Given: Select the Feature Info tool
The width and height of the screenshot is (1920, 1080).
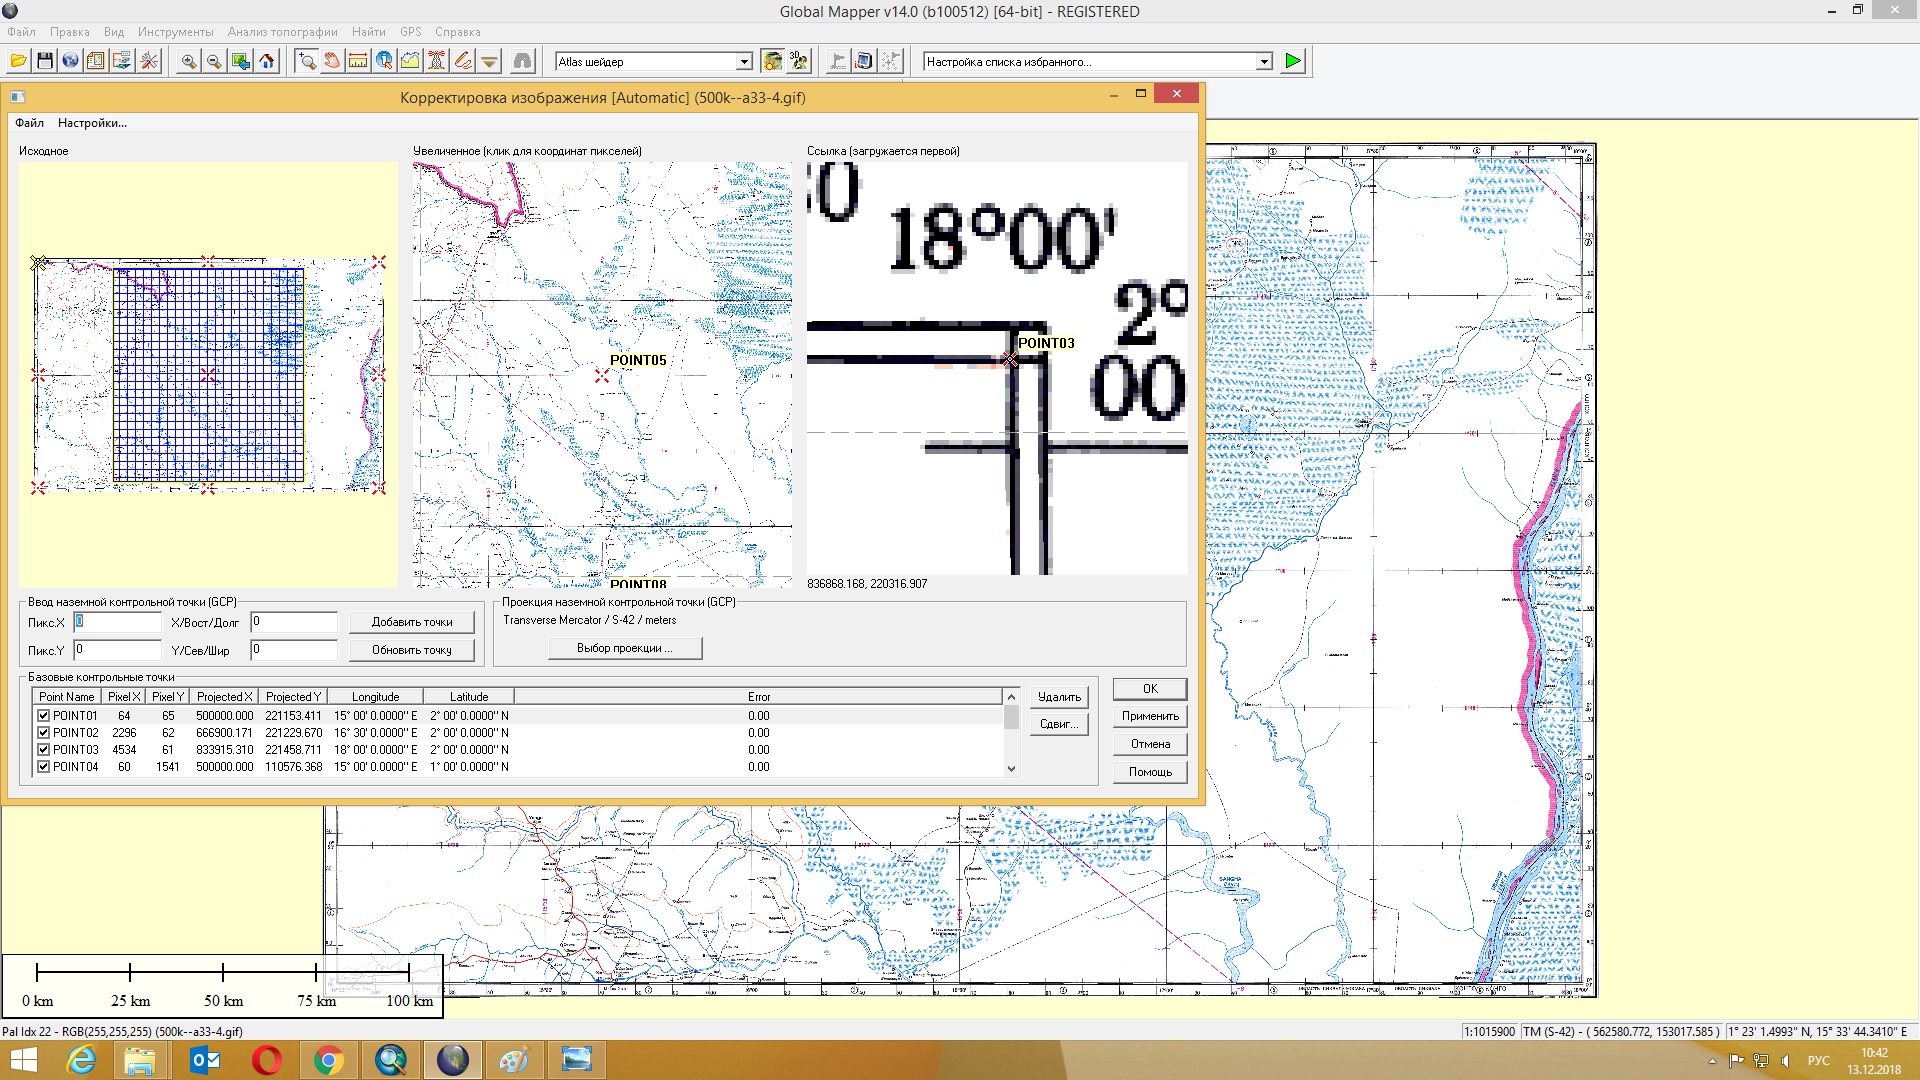Looking at the screenshot, I should [x=384, y=61].
